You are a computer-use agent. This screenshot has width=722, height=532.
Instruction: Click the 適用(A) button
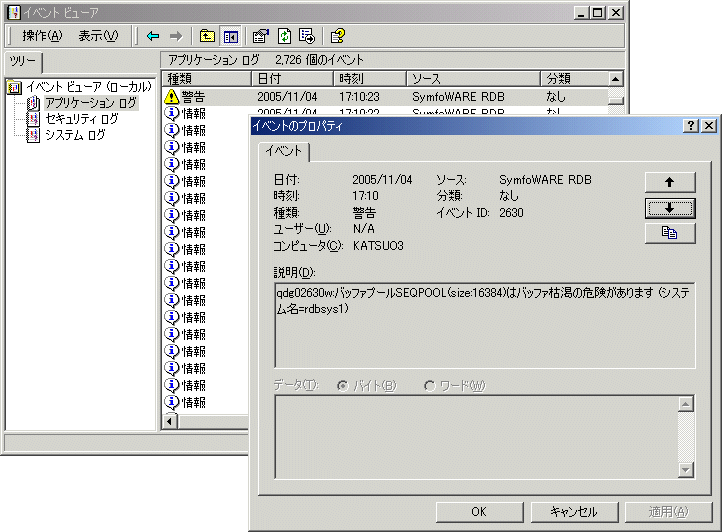click(669, 512)
